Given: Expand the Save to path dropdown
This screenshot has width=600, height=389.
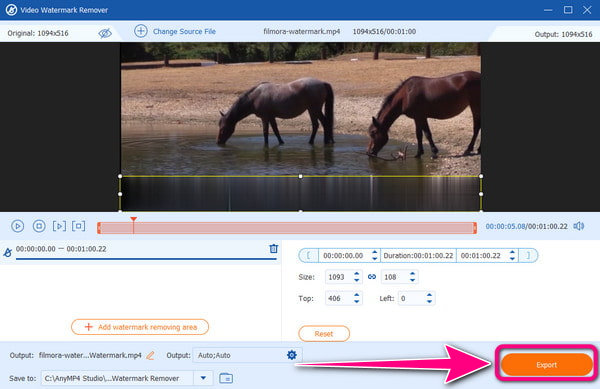Looking at the screenshot, I should pos(203,378).
